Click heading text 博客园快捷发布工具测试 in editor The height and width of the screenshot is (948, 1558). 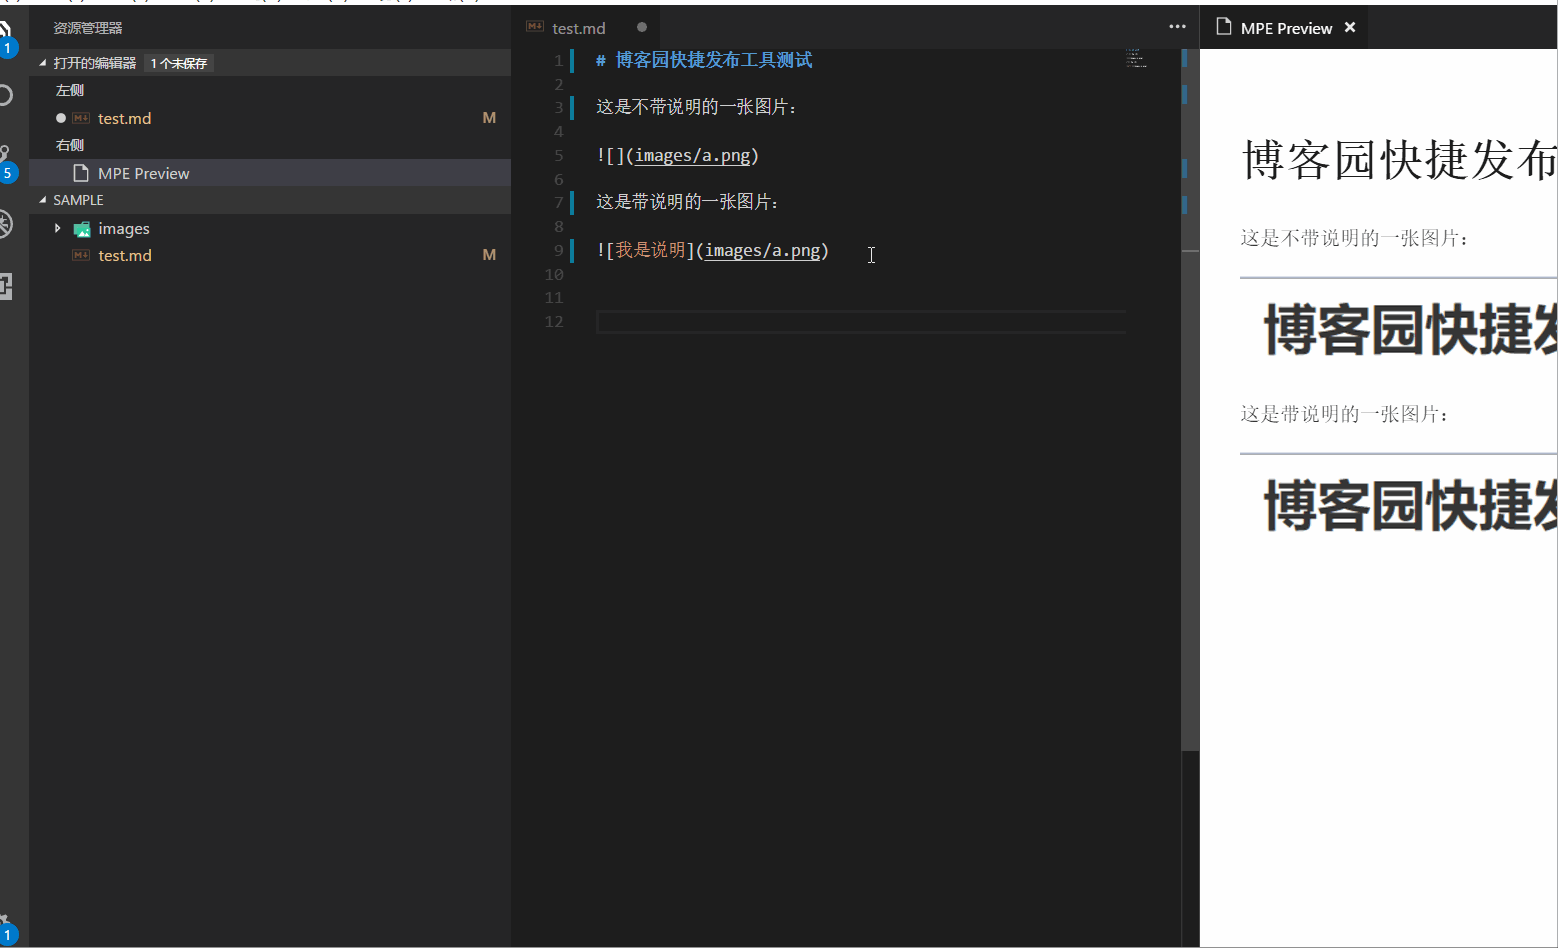[714, 60]
